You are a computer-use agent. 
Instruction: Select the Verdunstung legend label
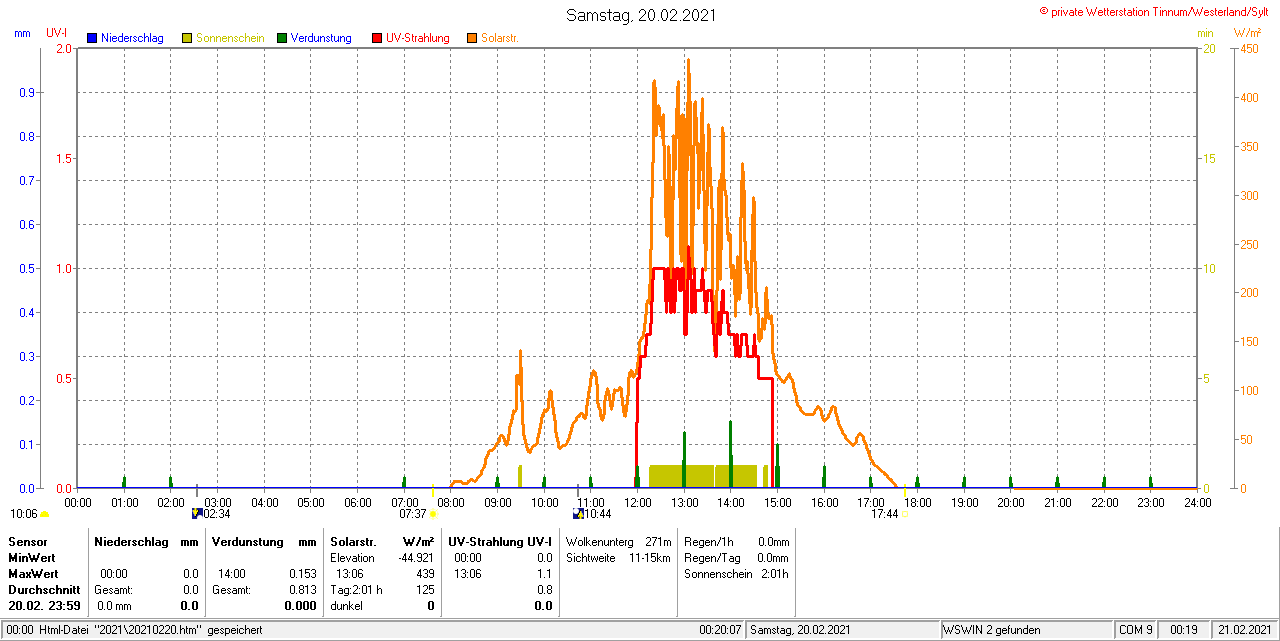tap(321, 38)
